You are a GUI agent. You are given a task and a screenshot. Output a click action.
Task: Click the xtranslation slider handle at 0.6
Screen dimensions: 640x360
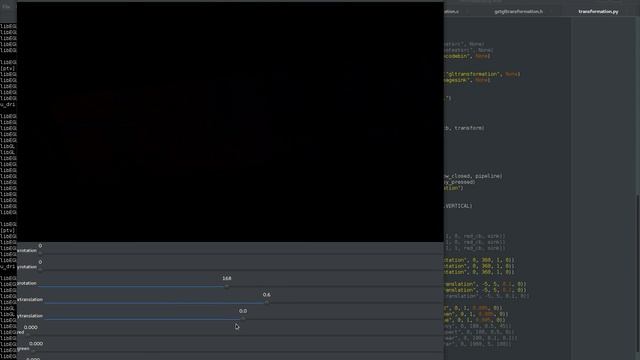(x=266, y=302)
